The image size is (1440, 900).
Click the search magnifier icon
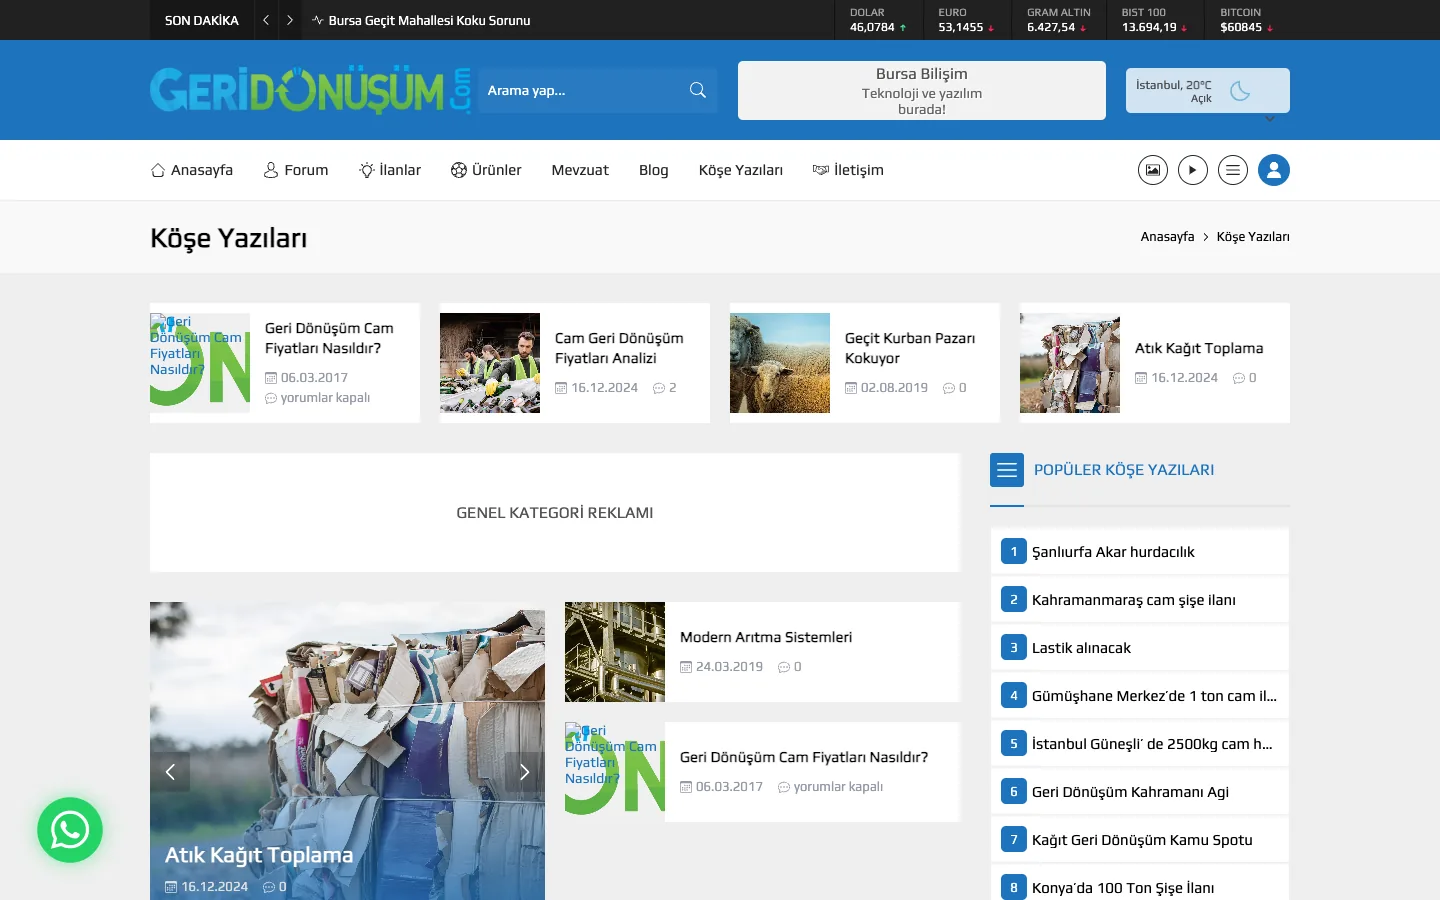[x=698, y=90]
